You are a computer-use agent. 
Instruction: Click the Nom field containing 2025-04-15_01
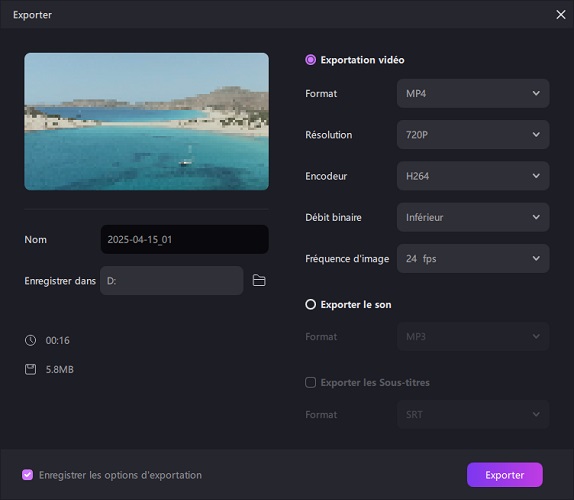(x=184, y=239)
